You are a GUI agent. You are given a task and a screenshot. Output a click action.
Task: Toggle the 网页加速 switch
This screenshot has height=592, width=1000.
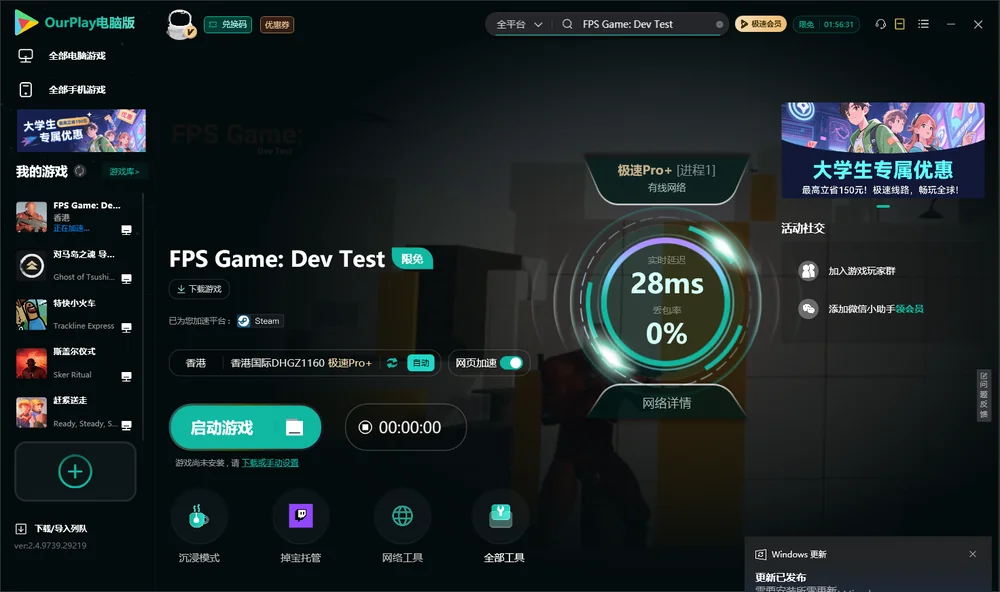point(511,363)
